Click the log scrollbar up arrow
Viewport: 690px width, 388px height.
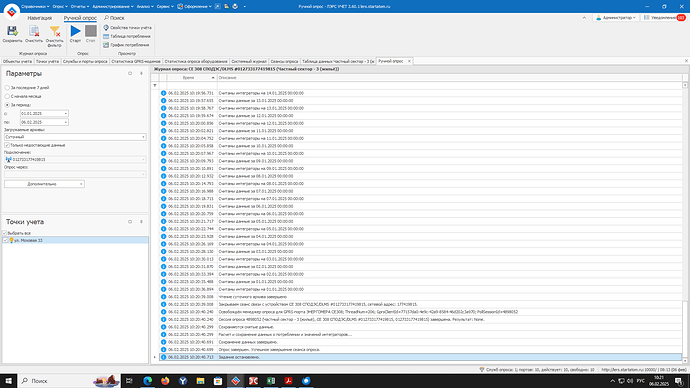[x=685, y=85]
